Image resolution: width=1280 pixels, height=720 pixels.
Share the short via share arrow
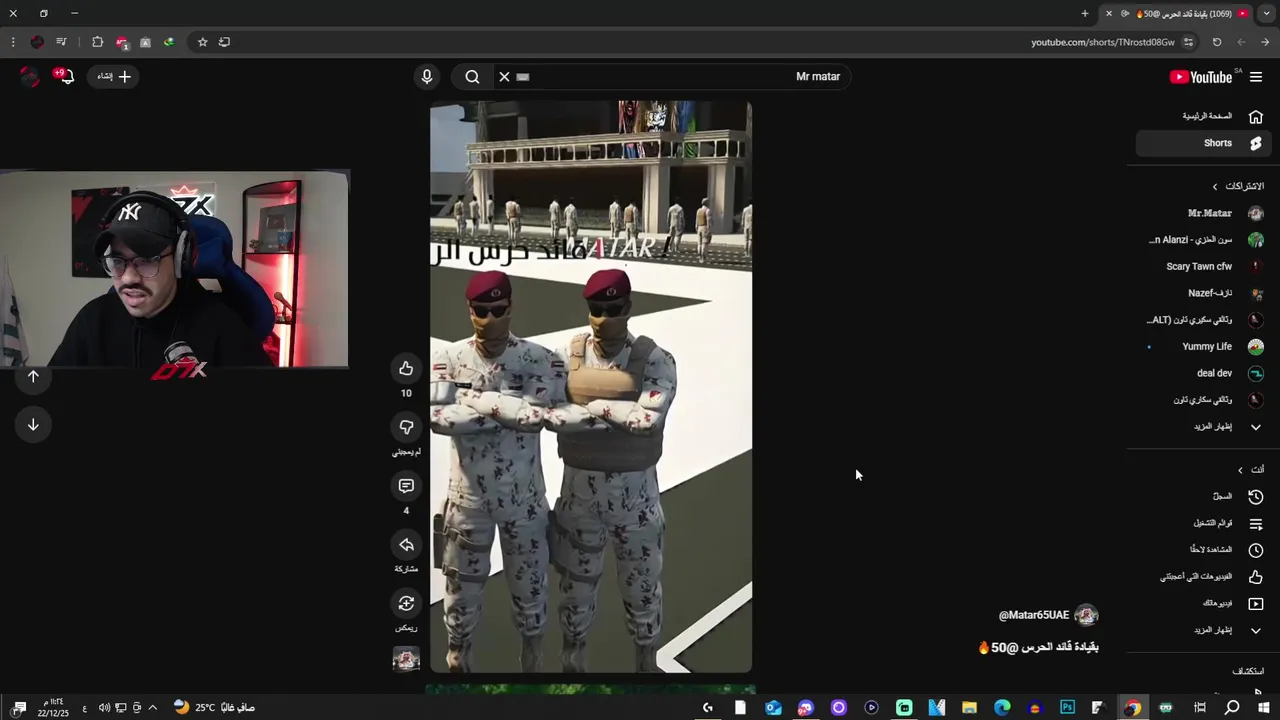tap(406, 545)
